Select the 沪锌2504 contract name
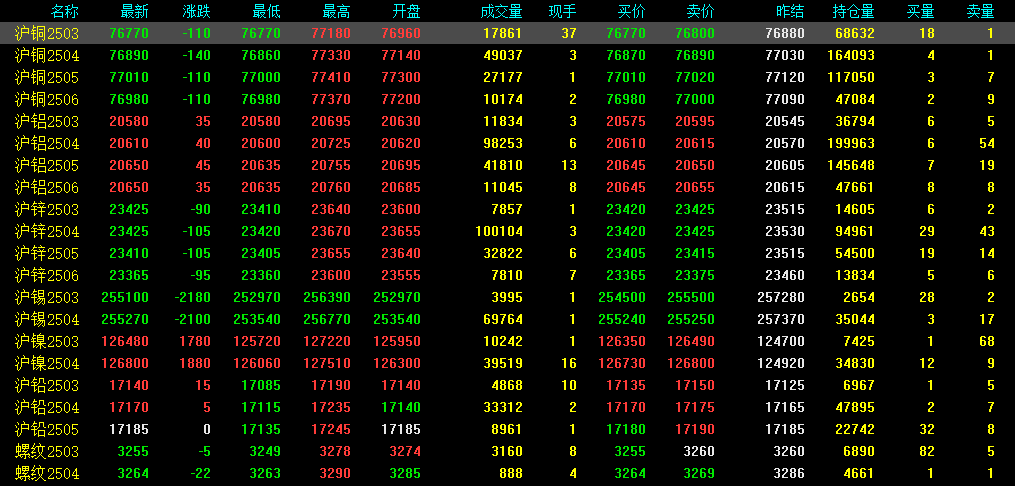The height and width of the screenshot is (486, 1015). pos(47,232)
